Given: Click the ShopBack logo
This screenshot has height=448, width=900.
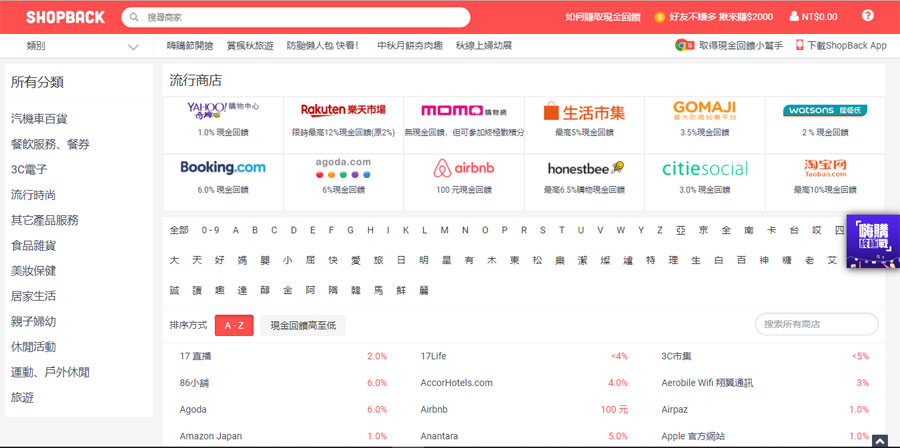Looking at the screenshot, I should click(65, 17).
